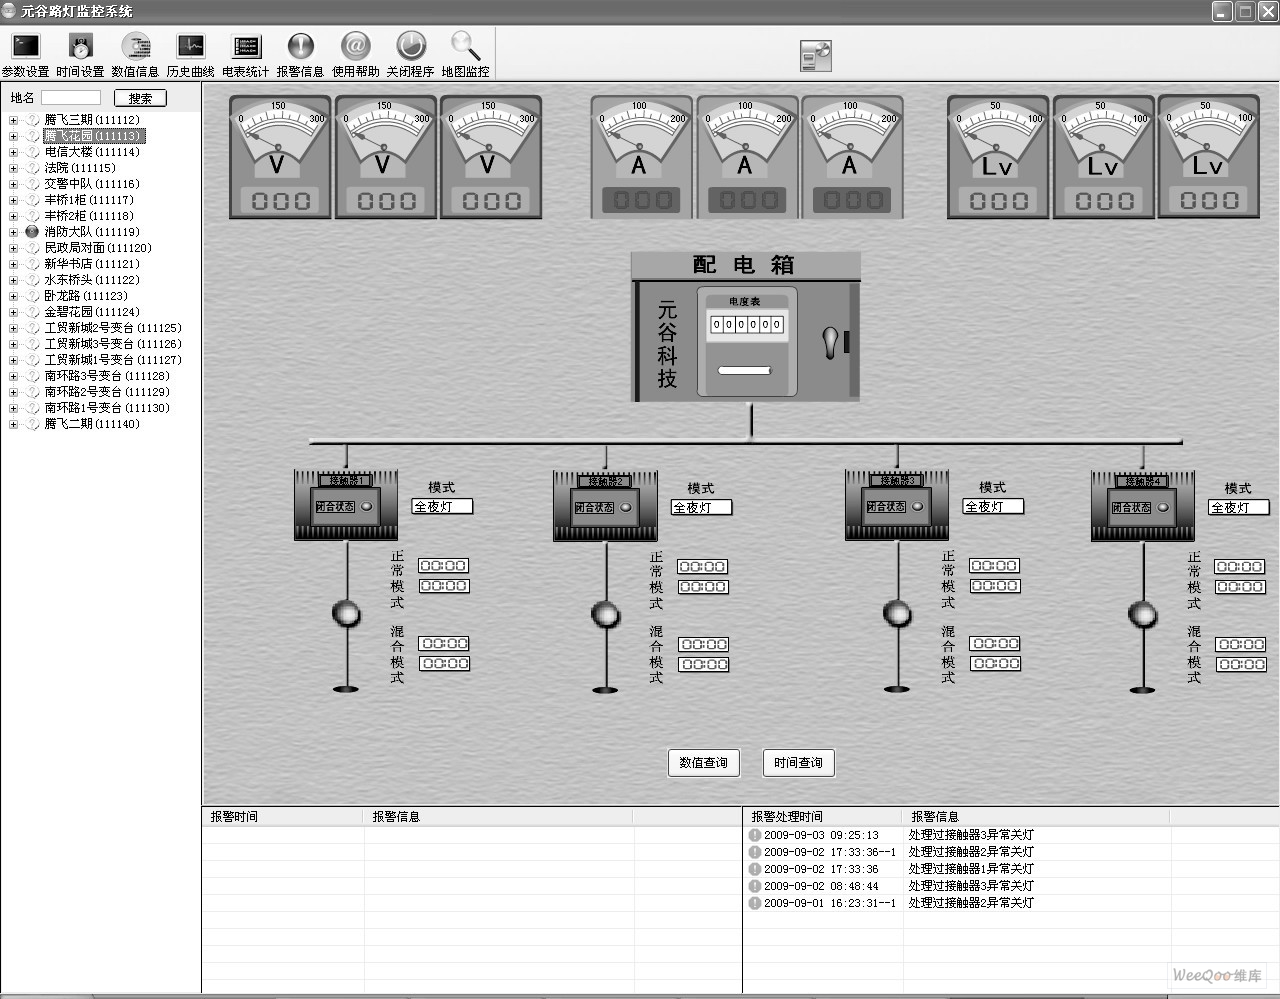Image resolution: width=1280 pixels, height=999 pixels.
Task: Expand the 腾飞三期 (111112) tree node
Action: point(13,120)
